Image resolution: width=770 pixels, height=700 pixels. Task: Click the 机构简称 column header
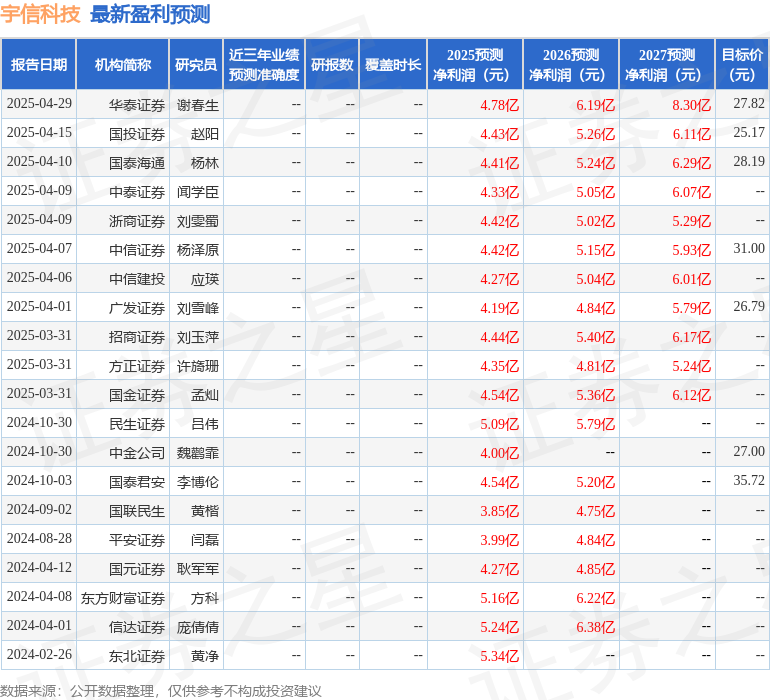[x=122, y=65]
